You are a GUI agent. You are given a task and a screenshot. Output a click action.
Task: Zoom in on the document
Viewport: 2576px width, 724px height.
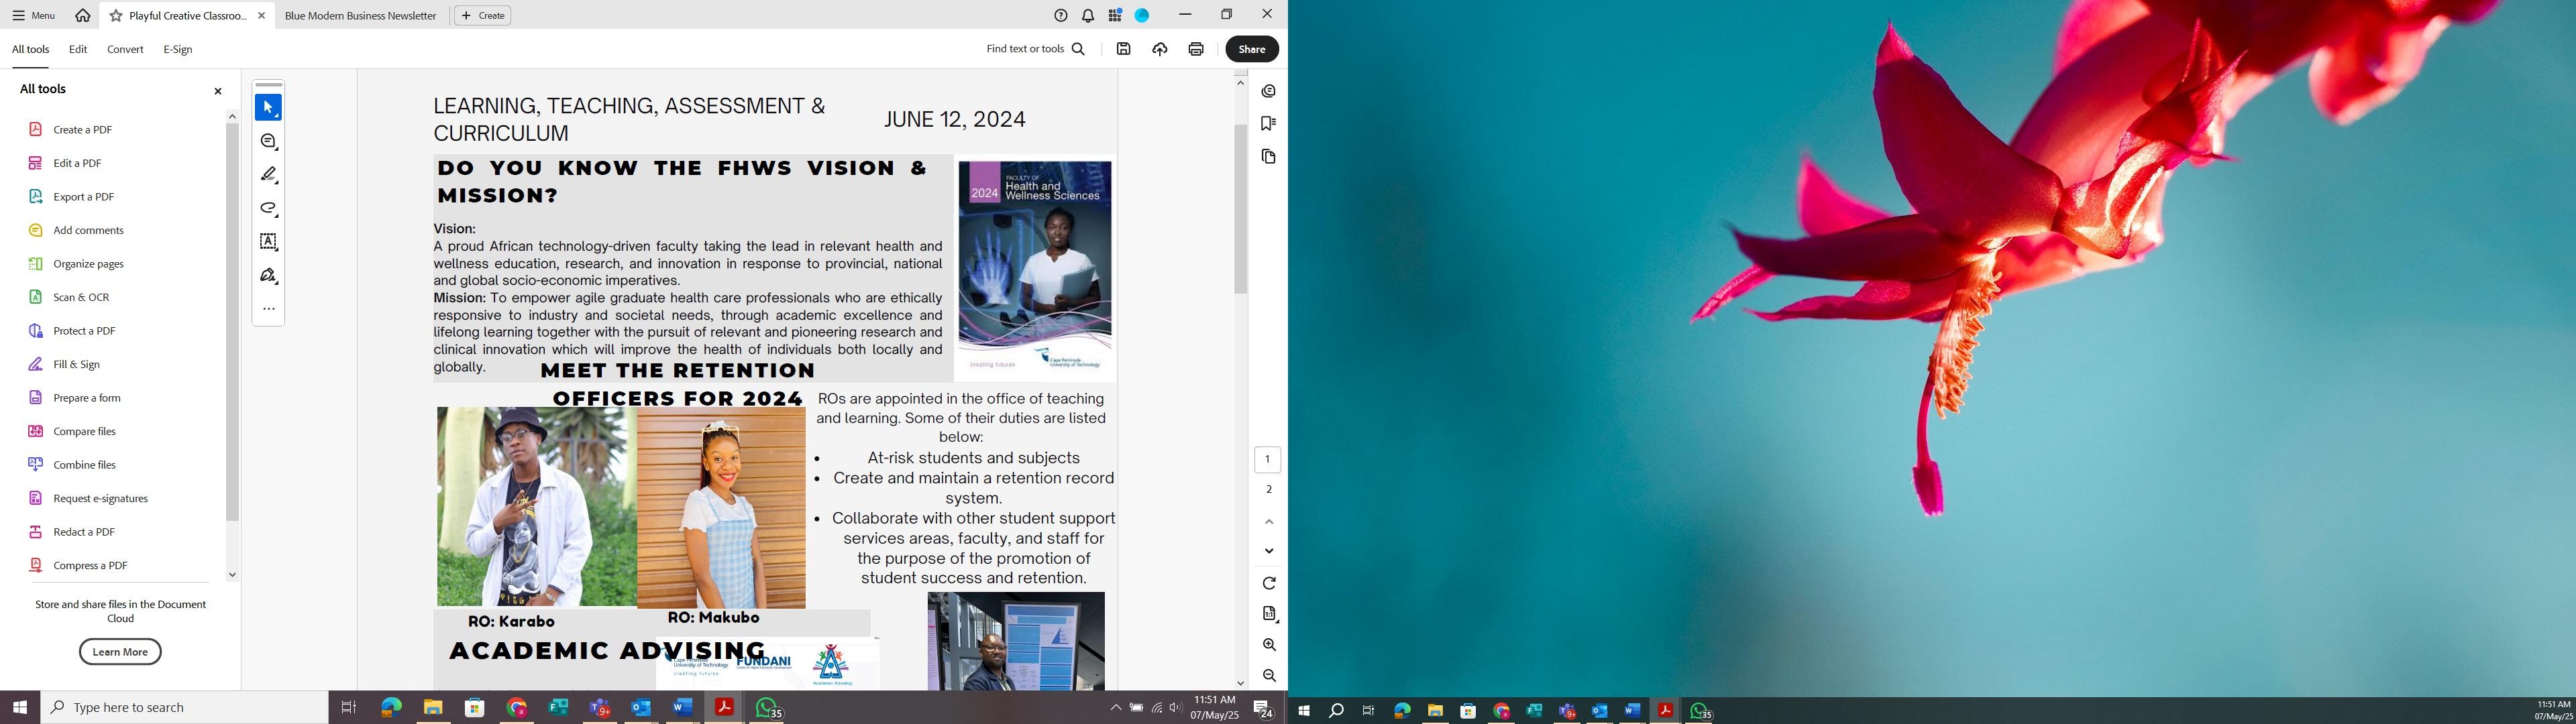coord(1268,645)
